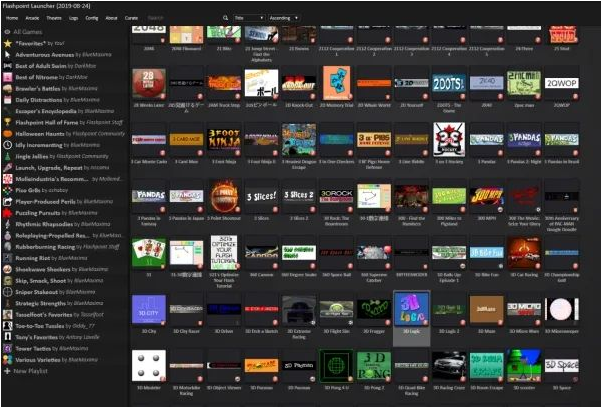Click the Tasselfoot's Favorites avatar icon
This screenshot has height=408, width=601.
pos(8,315)
